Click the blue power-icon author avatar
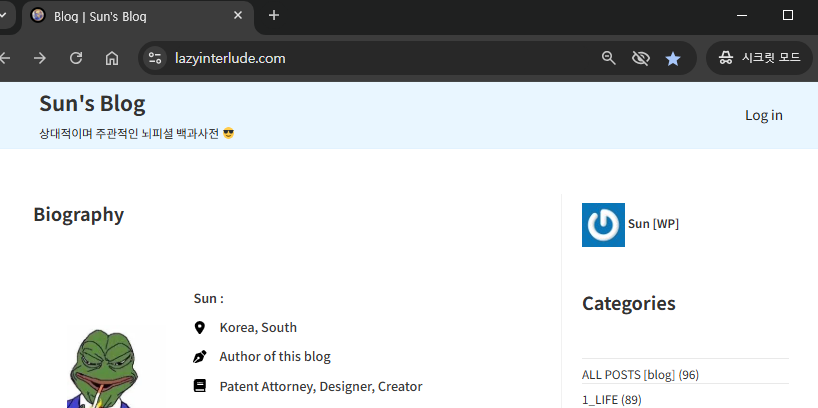Screen dimensions: 818x408 coord(603,225)
